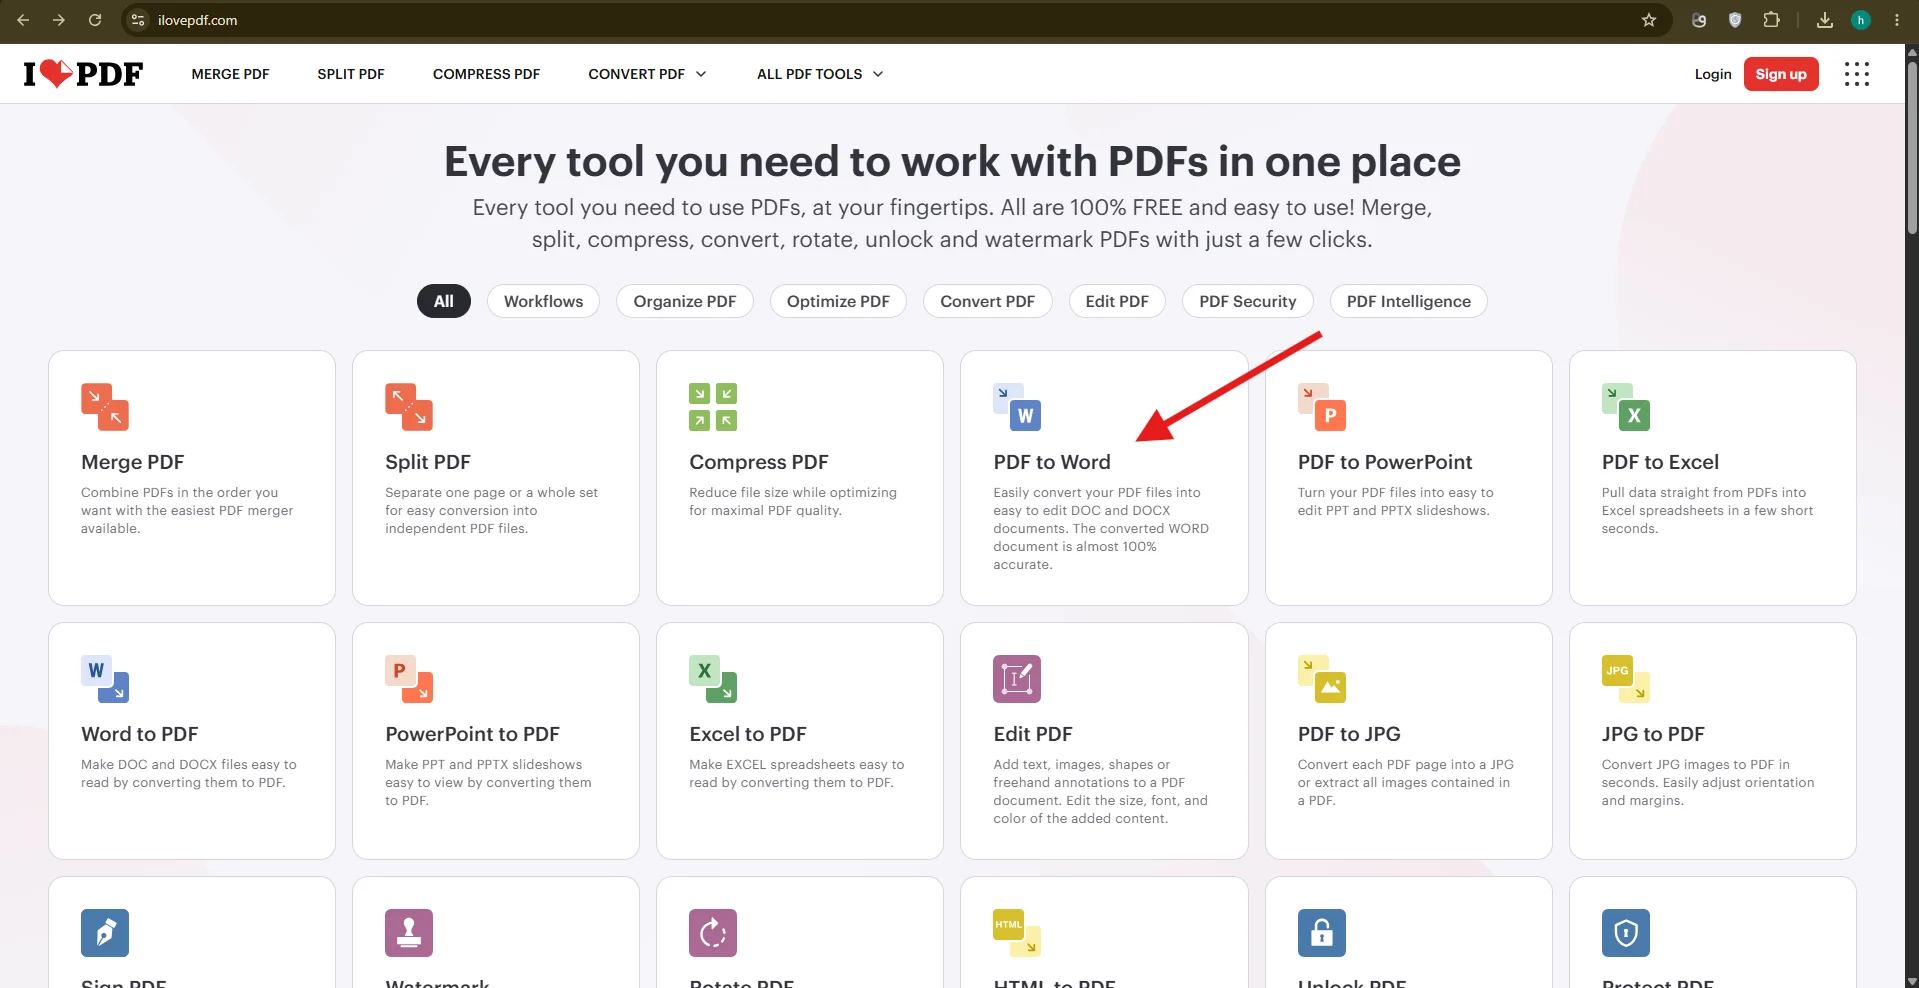Open the Chrome three-dot menu
Image resolution: width=1919 pixels, height=988 pixels.
pyautogui.click(x=1897, y=20)
